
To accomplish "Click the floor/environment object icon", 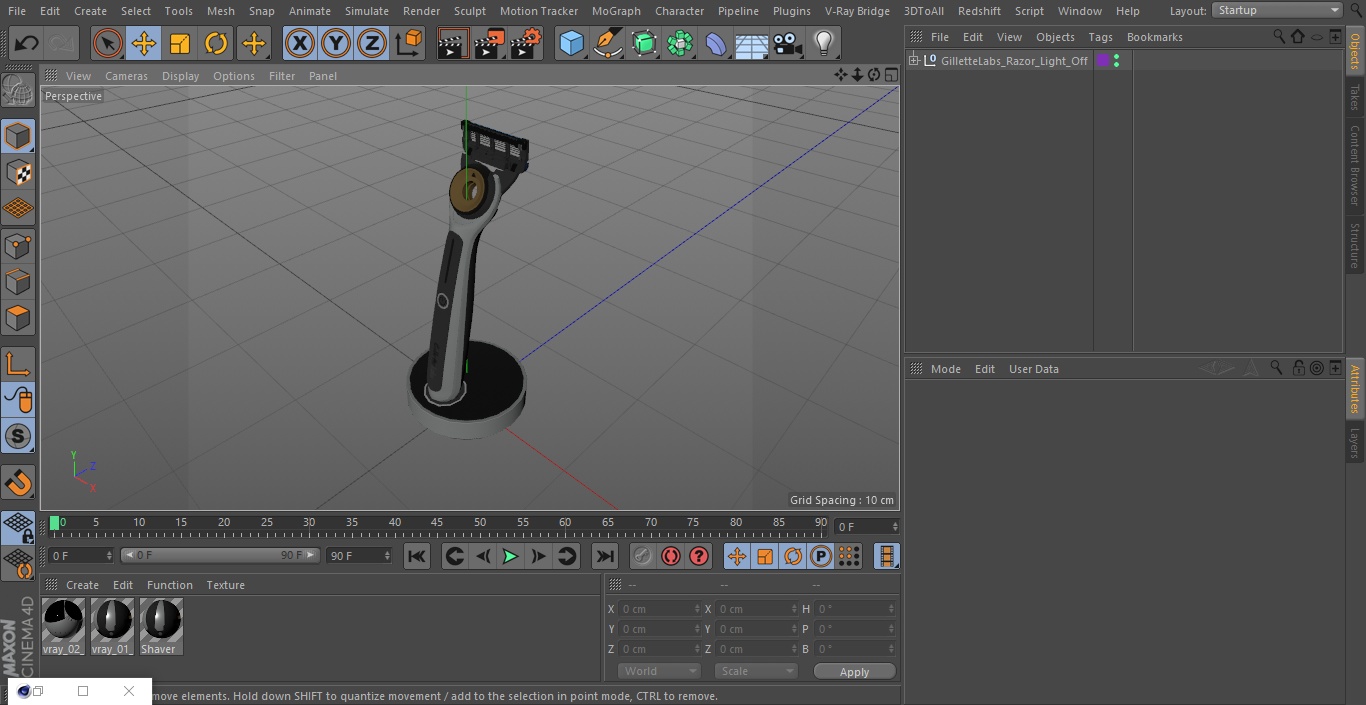I will [x=751, y=43].
